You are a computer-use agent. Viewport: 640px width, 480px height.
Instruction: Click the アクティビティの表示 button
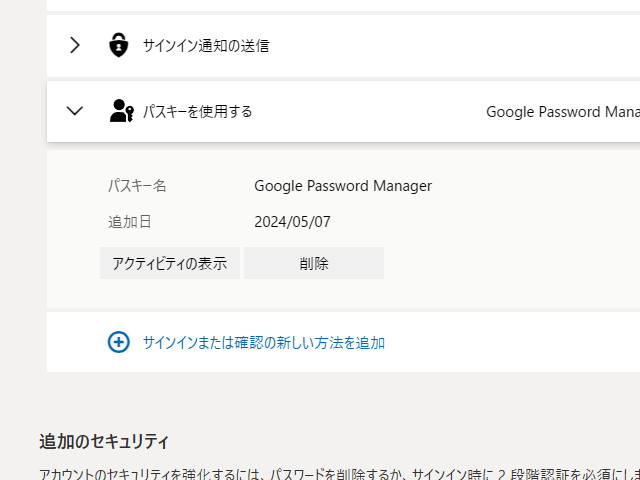170,263
